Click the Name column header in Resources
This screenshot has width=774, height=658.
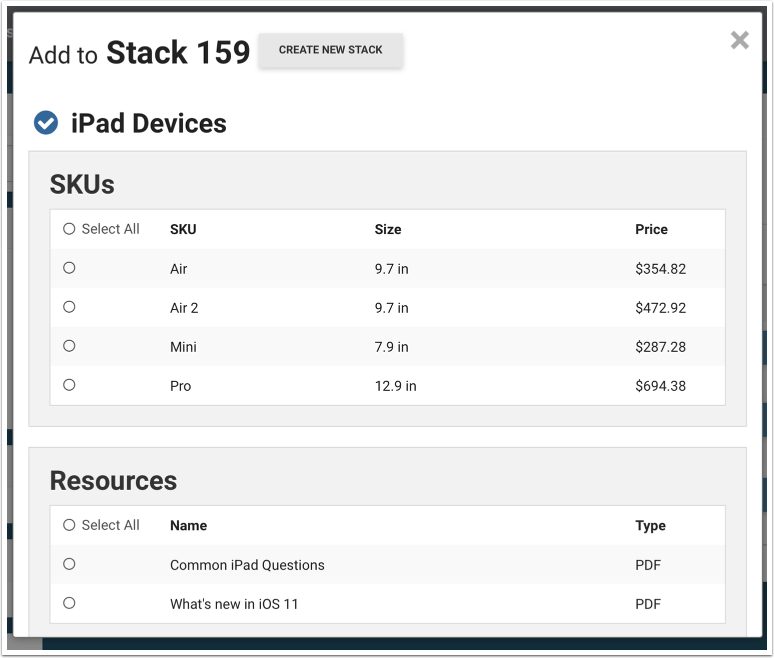point(189,526)
